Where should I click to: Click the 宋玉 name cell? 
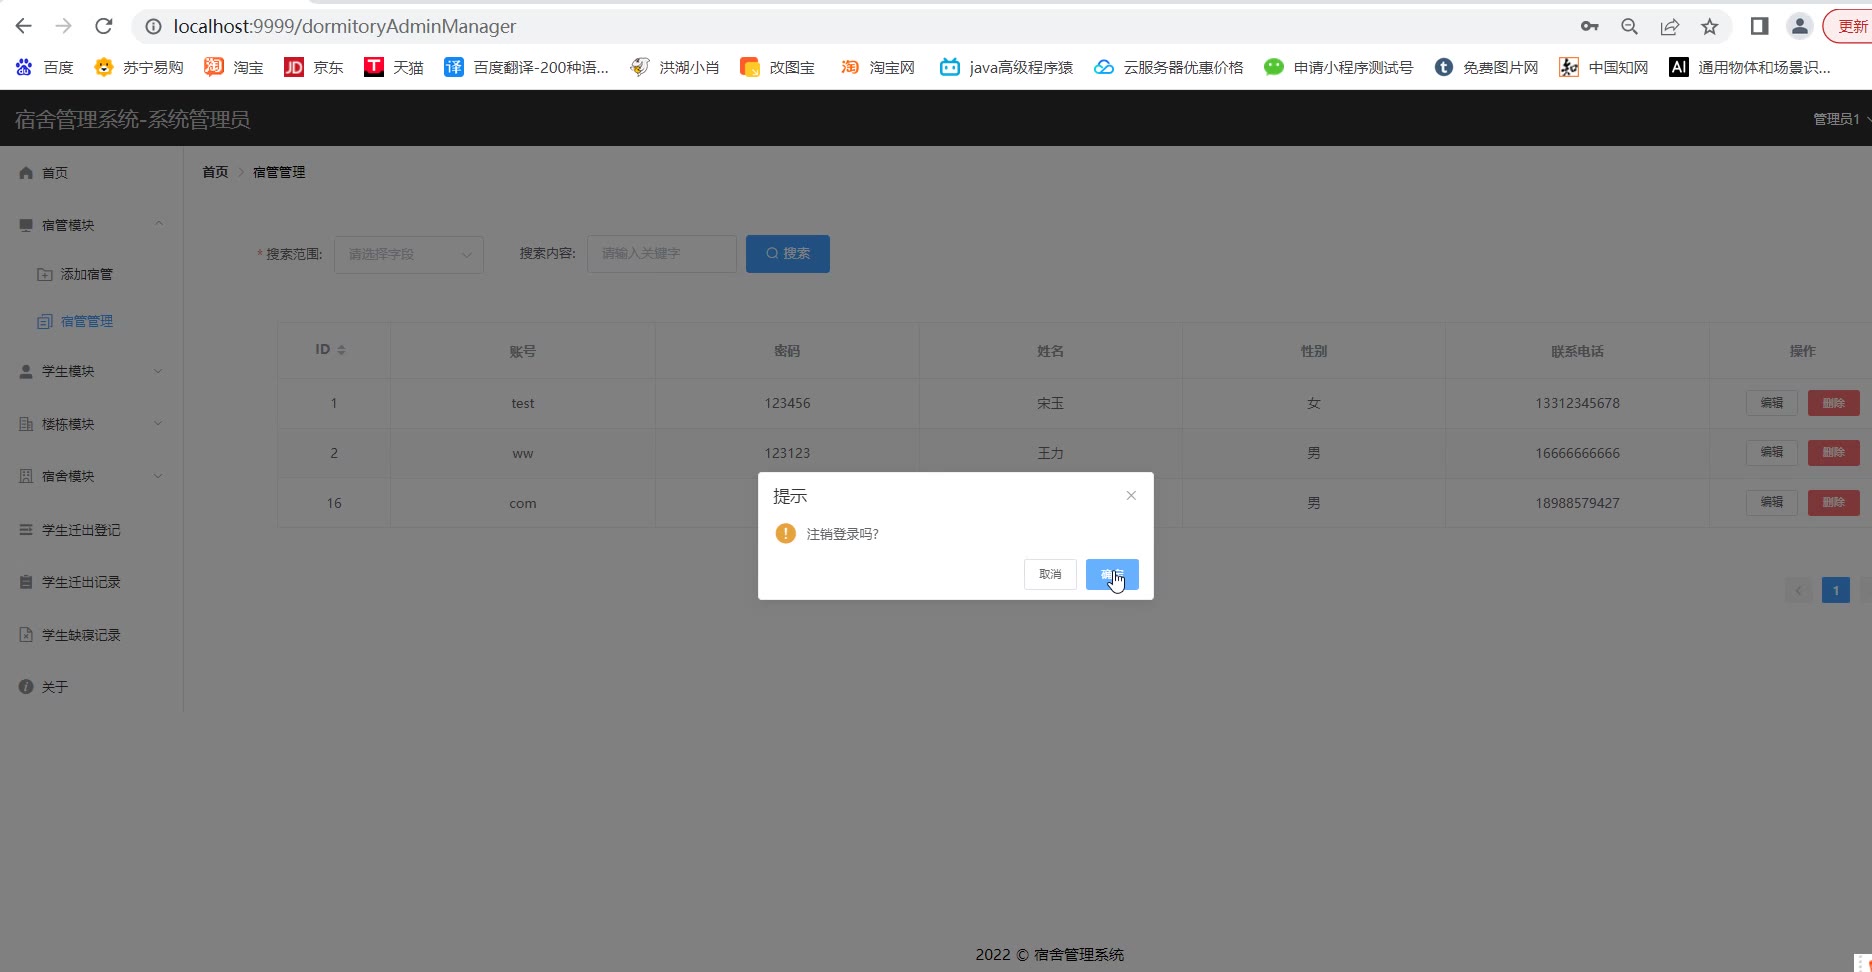click(x=1050, y=403)
